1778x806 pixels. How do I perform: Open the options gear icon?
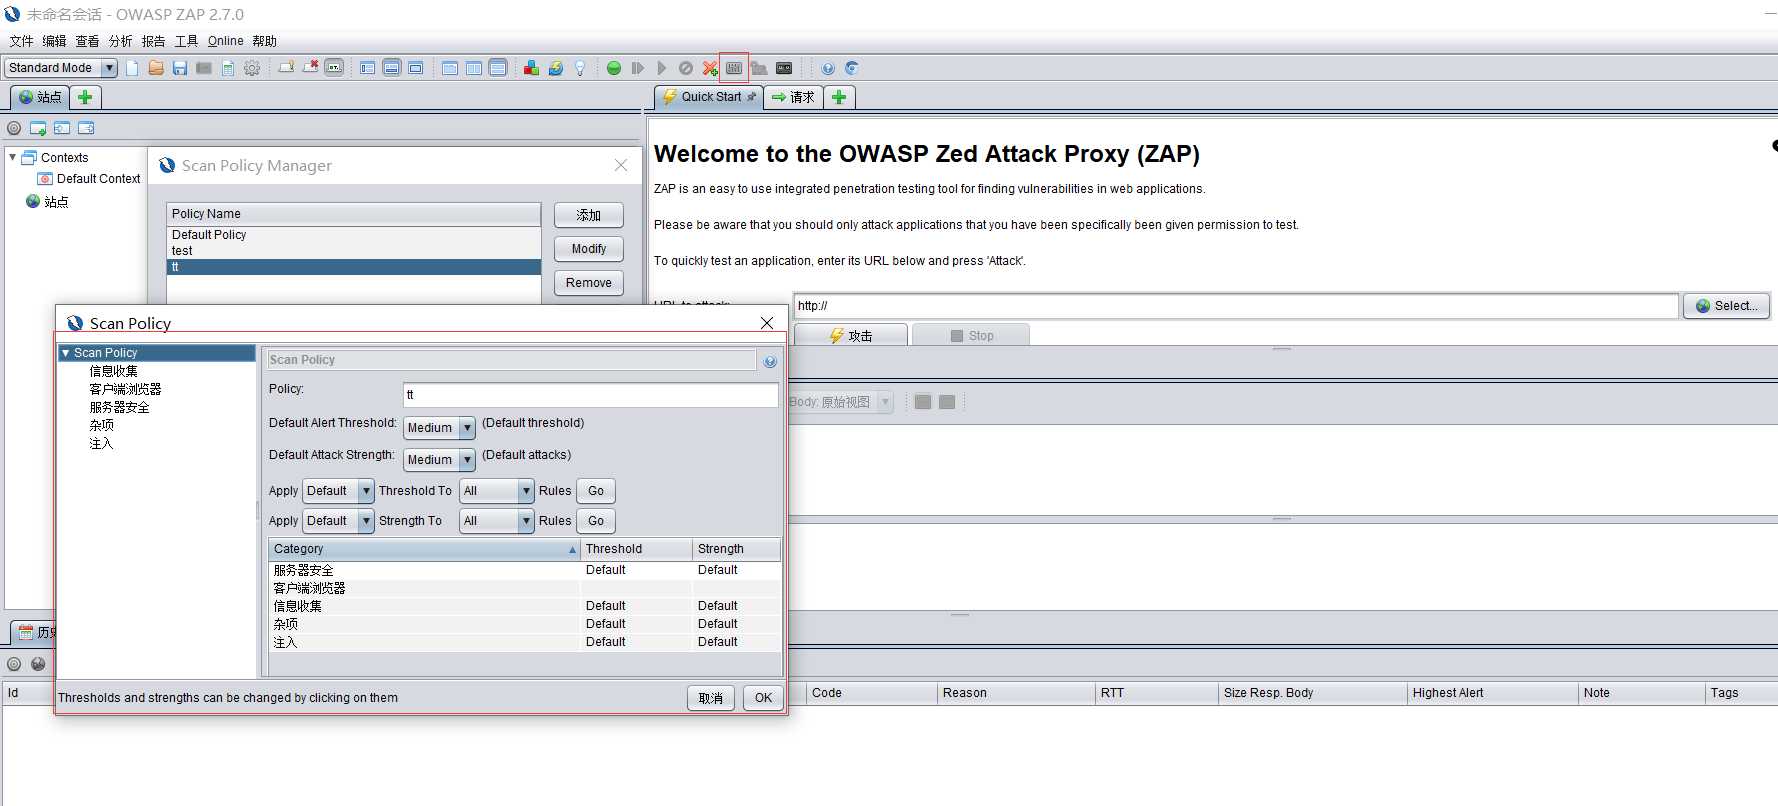(252, 68)
